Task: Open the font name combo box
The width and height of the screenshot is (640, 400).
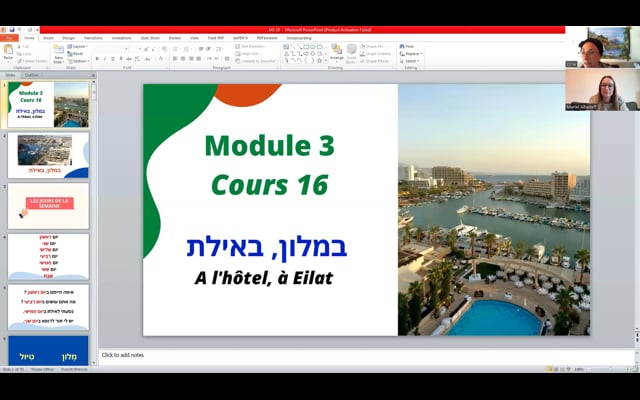Action: 111,49
